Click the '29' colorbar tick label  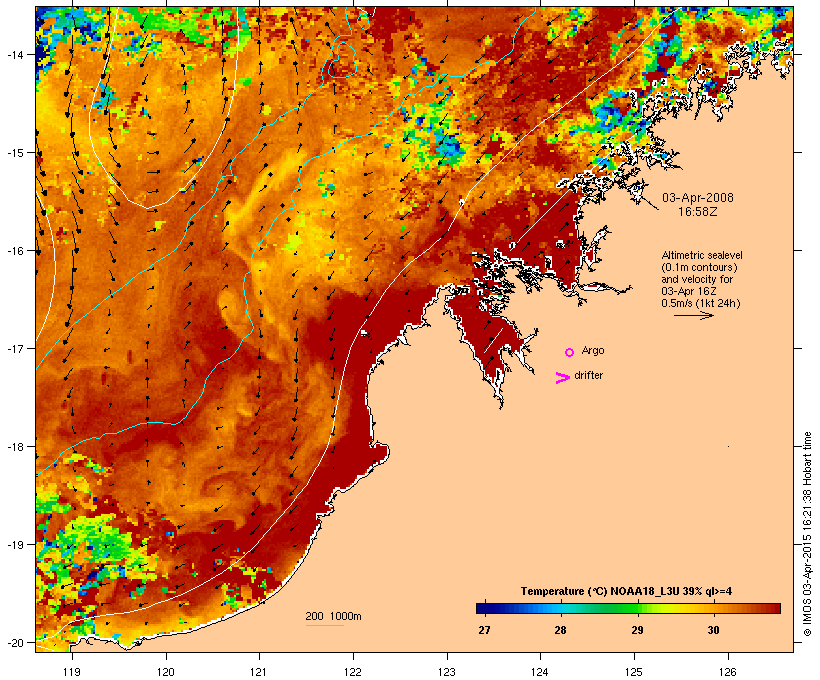637,630
